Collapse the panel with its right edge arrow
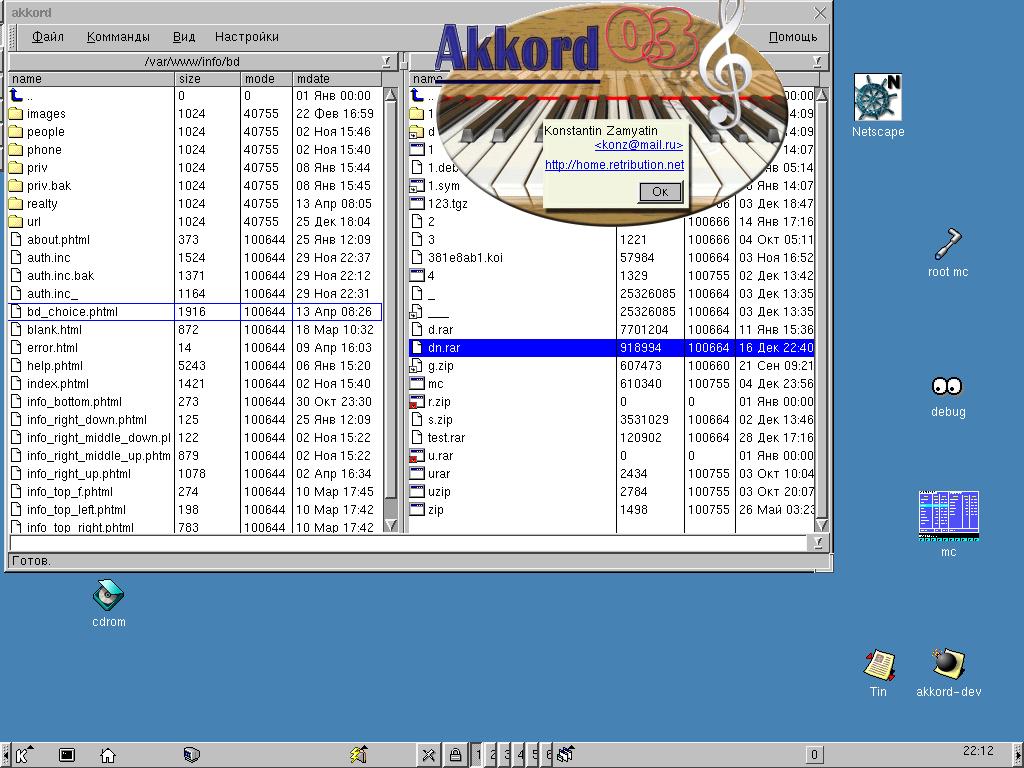Viewport: 1024px width, 768px height. (x=1019, y=755)
